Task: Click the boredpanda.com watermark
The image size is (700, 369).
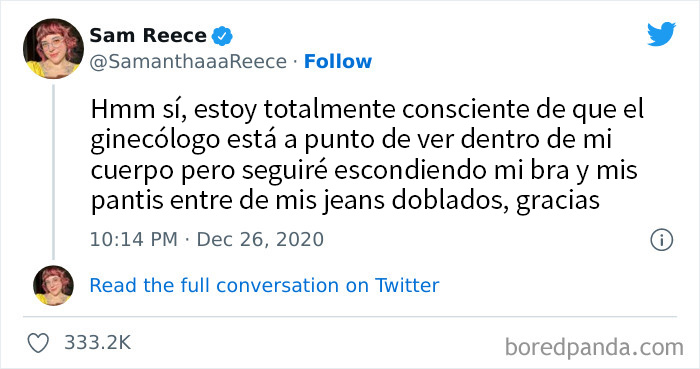Action: pos(594,348)
